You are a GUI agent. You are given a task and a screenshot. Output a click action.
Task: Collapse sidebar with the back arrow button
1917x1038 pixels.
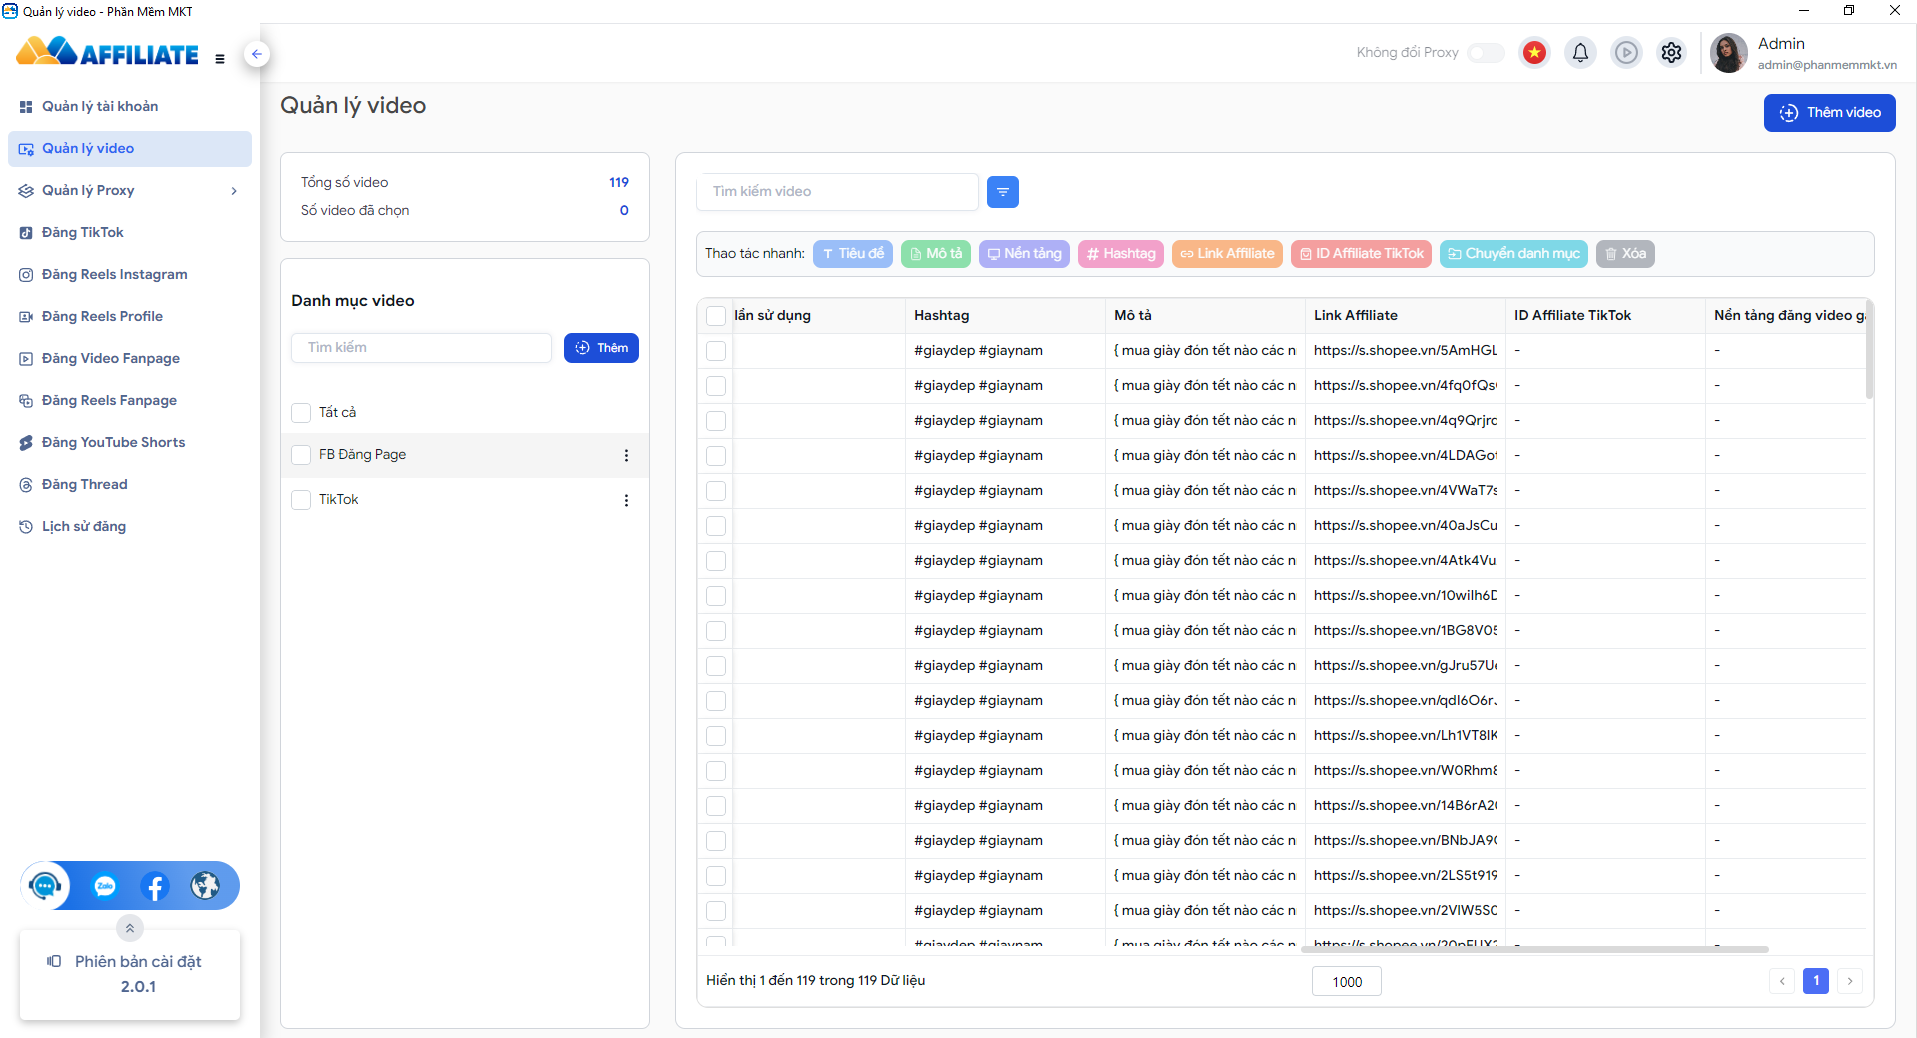[257, 54]
